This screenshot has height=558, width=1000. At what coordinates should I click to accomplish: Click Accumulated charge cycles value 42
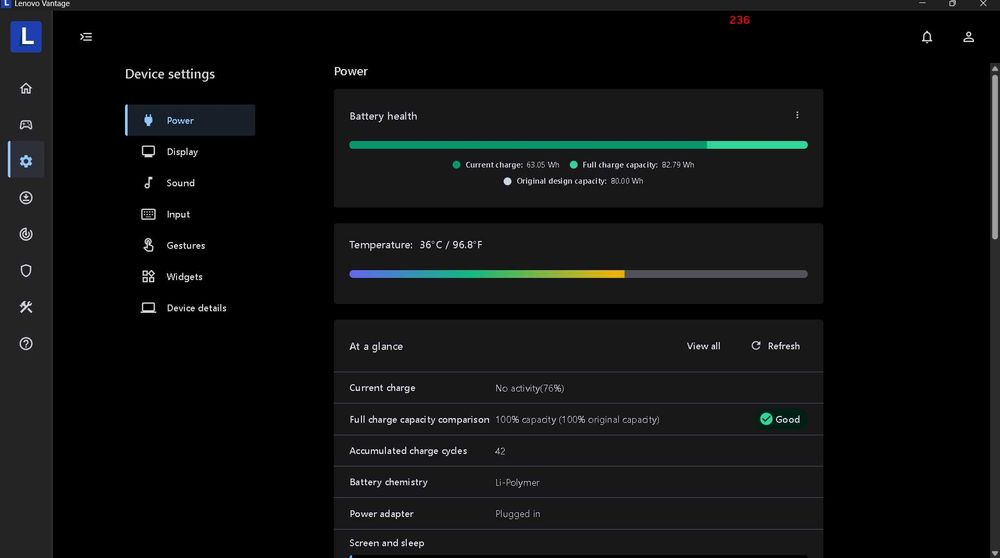500,451
